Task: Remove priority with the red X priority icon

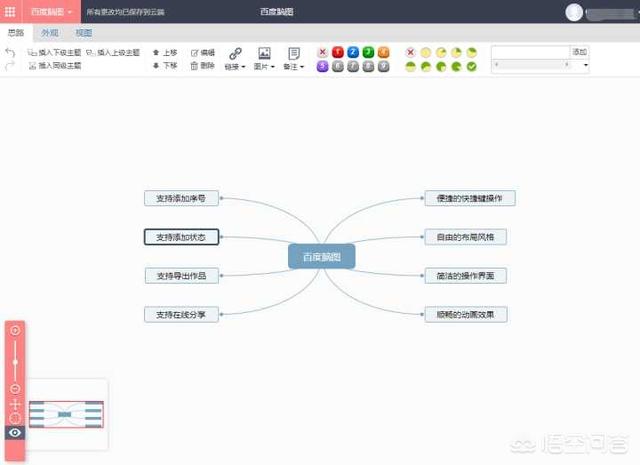Action: (322, 52)
